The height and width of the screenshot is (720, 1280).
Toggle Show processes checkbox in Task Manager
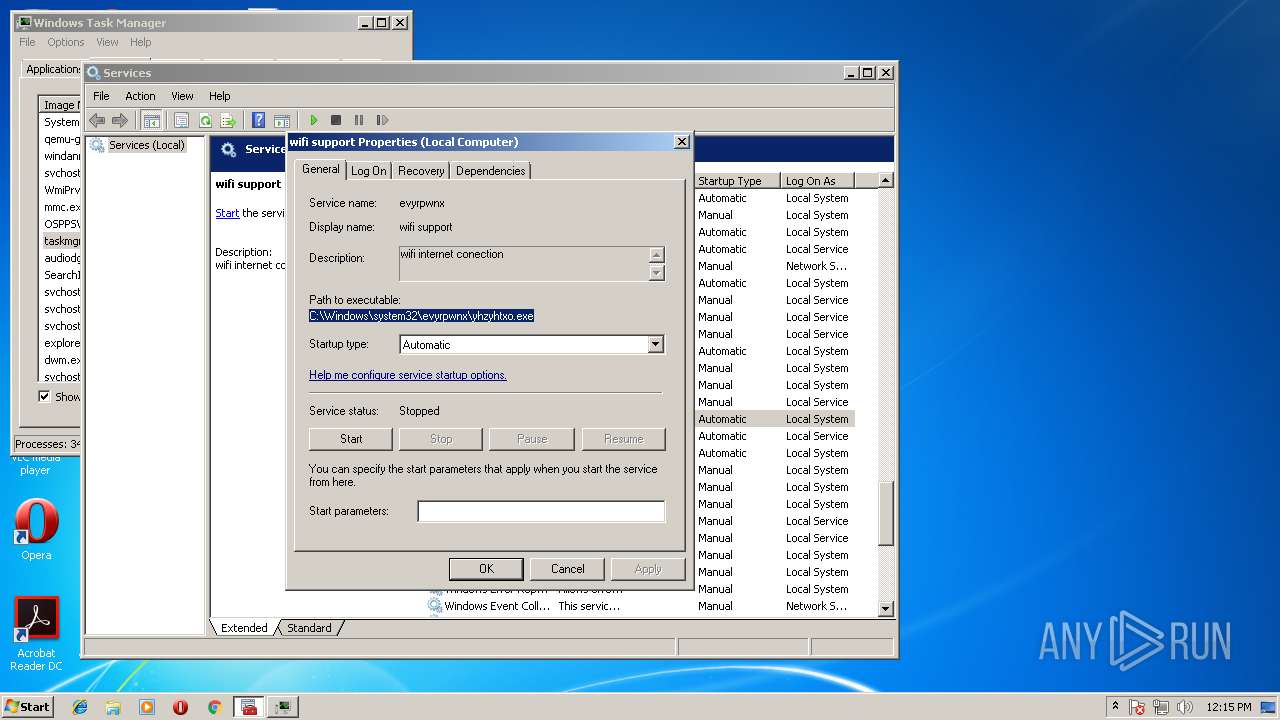[44, 396]
